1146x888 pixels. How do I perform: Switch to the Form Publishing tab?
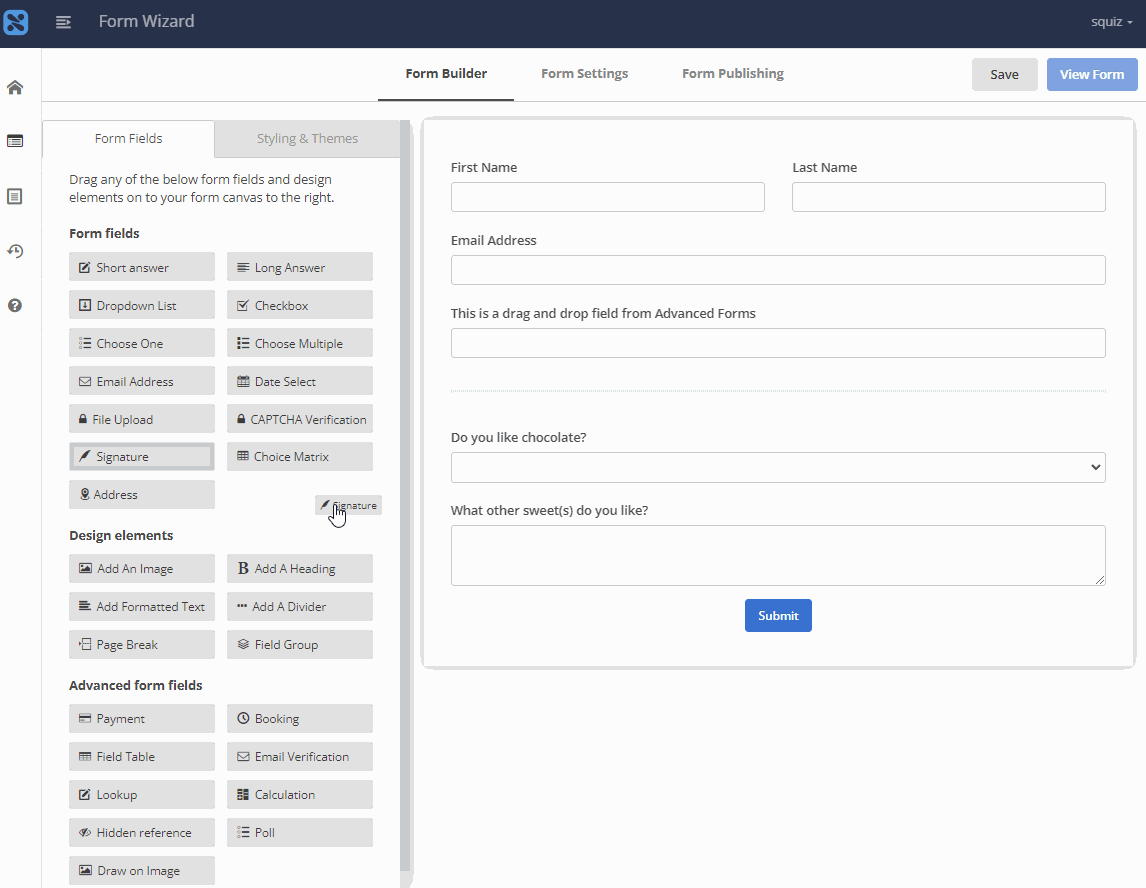coord(733,74)
